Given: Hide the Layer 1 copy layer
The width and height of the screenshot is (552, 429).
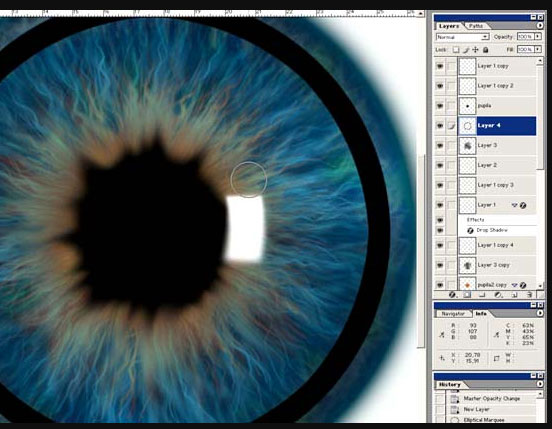Looking at the screenshot, I should pyautogui.click(x=440, y=66).
